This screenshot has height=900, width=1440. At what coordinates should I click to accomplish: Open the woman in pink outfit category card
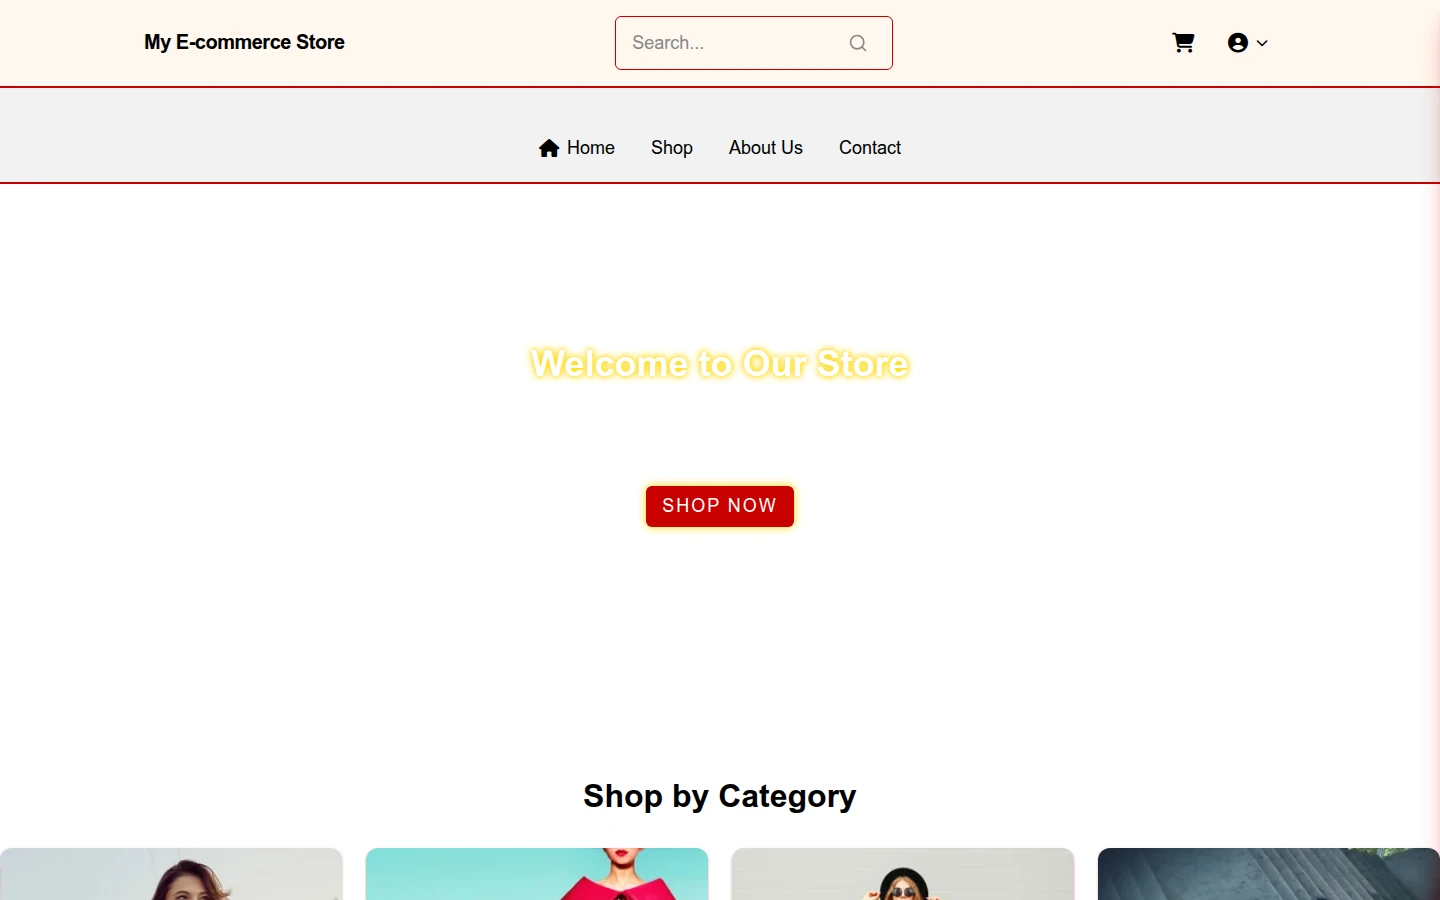[x=537, y=874]
